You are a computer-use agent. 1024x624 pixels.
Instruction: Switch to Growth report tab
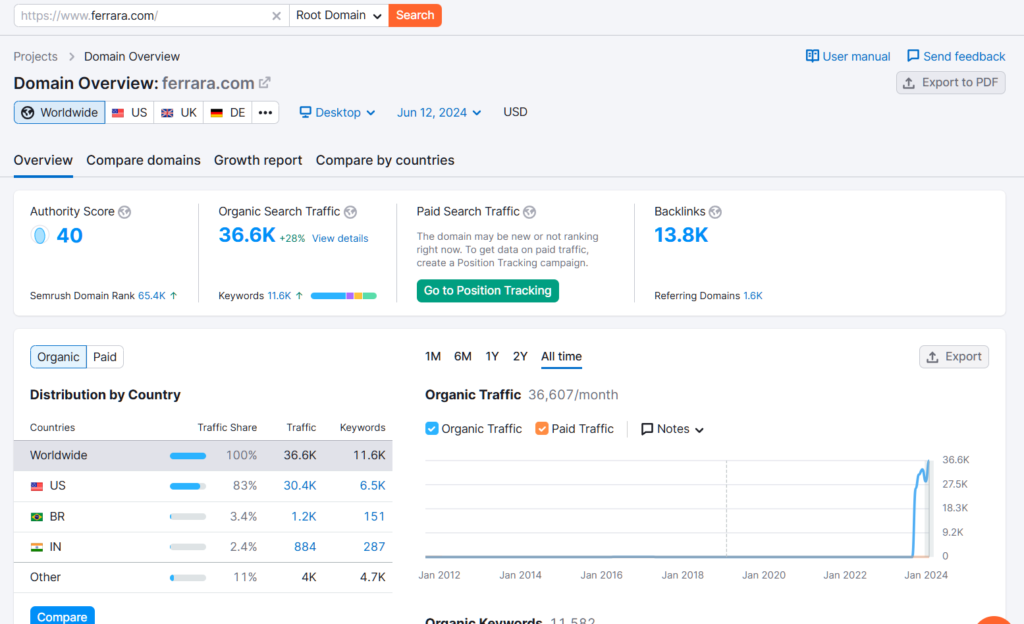tap(258, 160)
